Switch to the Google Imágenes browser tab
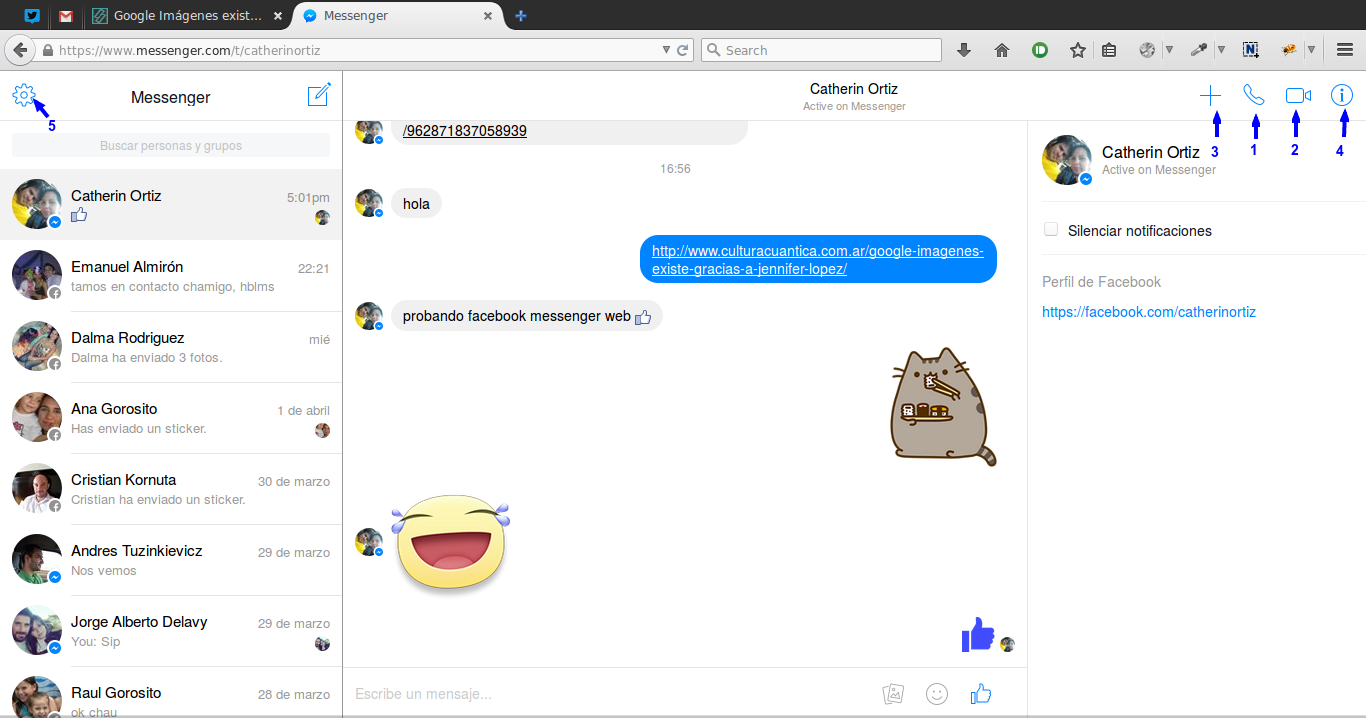 point(185,15)
